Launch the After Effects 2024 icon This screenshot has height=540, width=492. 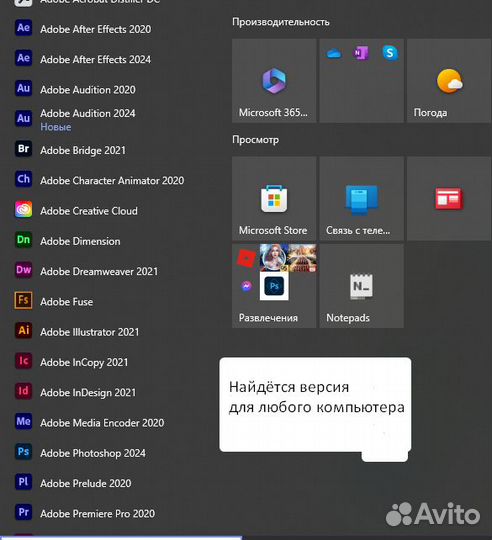click(x=23, y=58)
